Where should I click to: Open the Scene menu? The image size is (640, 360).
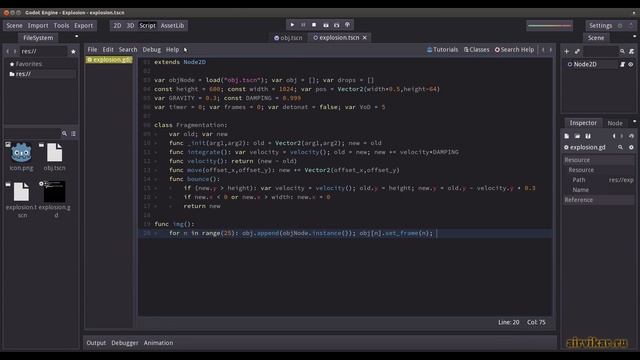point(14,25)
